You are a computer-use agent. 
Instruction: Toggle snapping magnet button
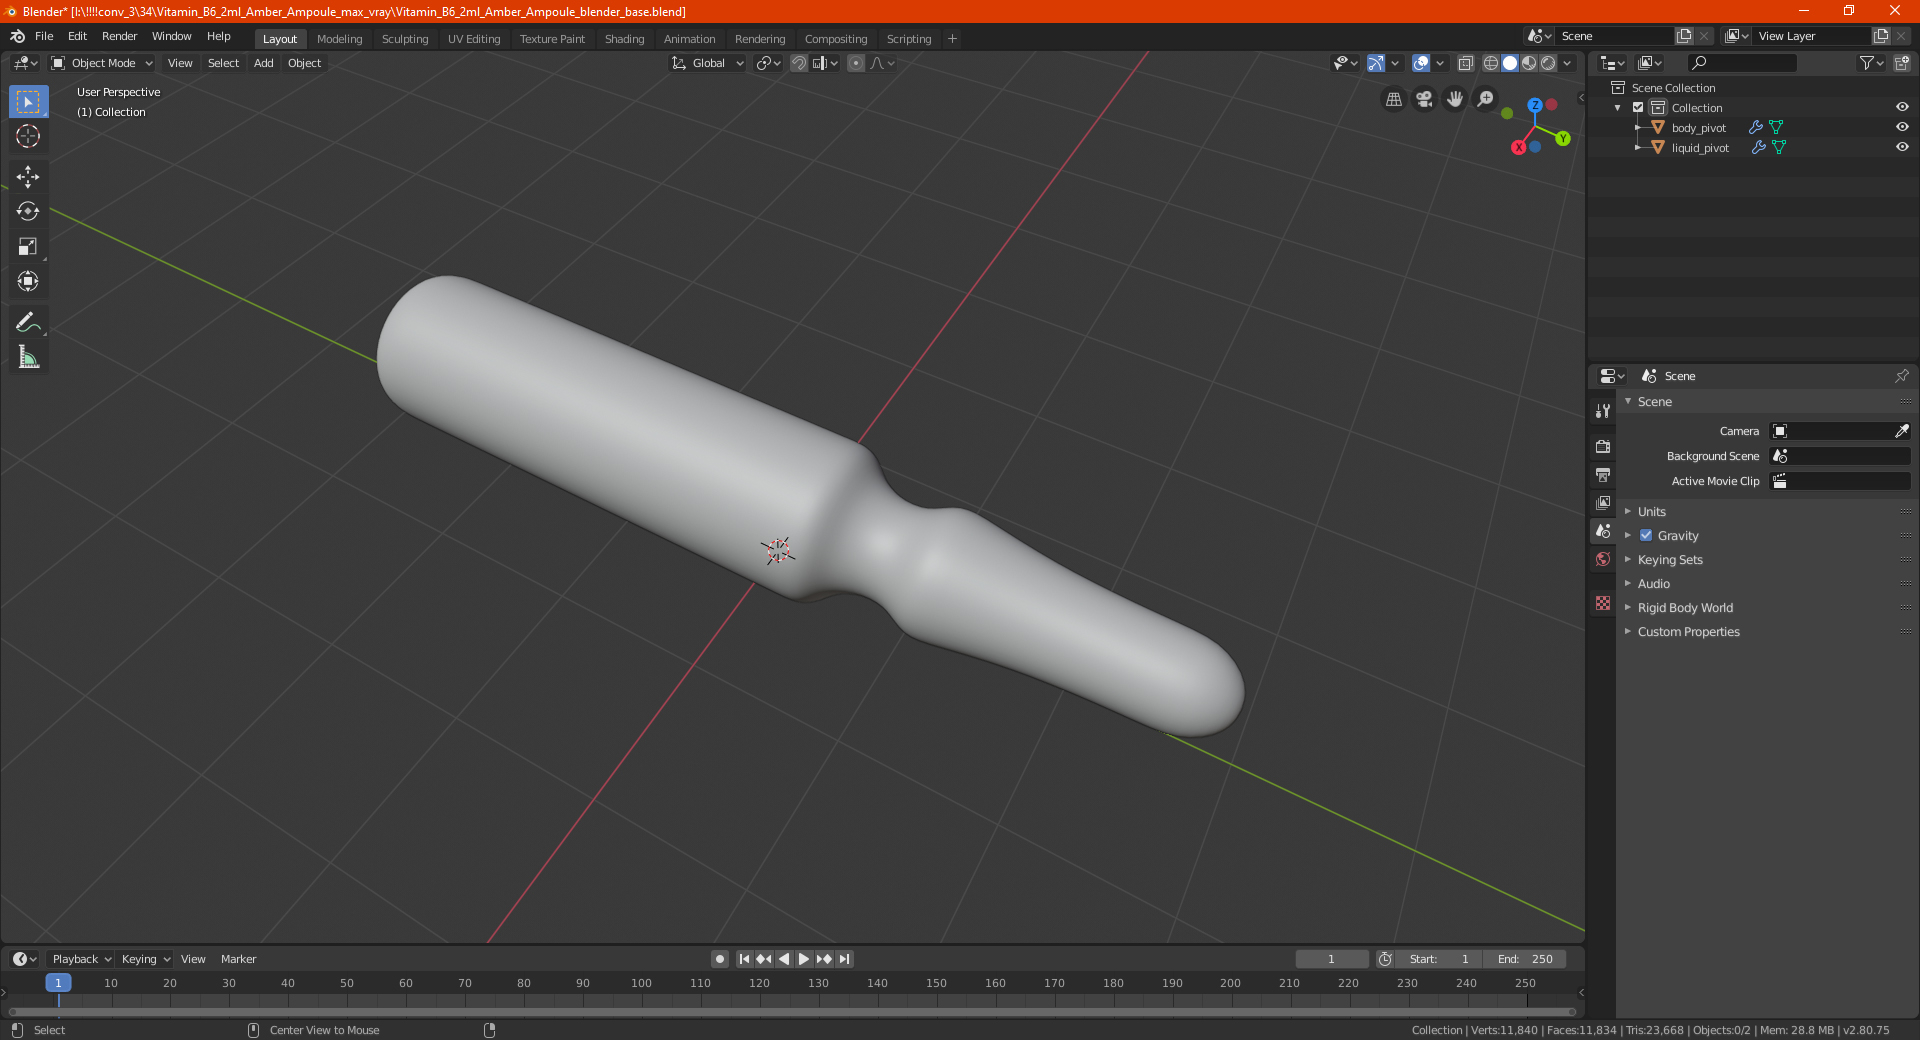[798, 63]
